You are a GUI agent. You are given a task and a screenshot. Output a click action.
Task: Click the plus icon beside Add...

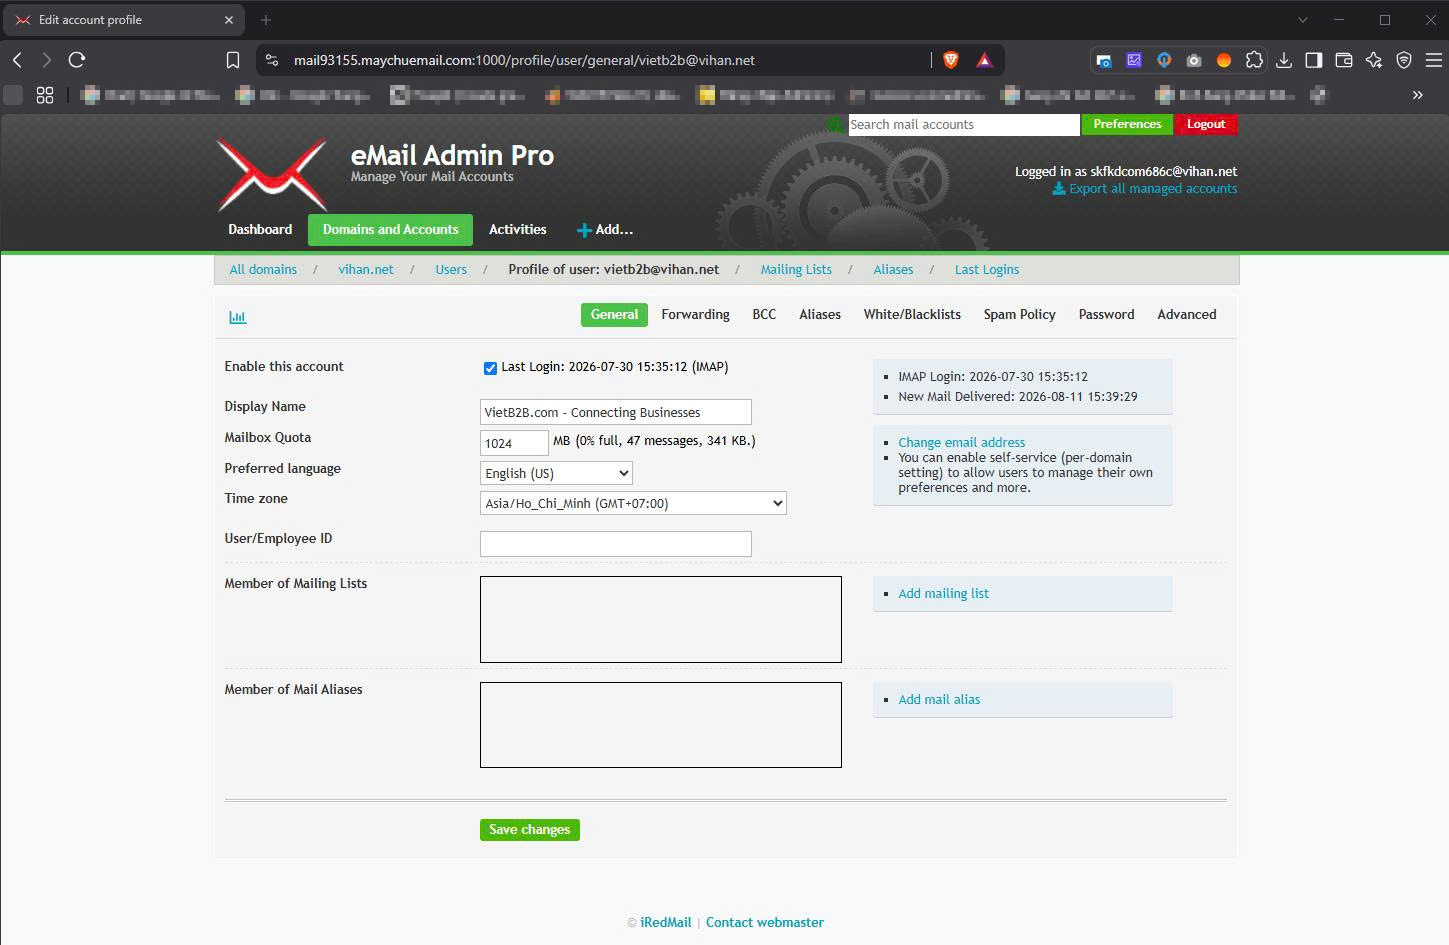[584, 230]
